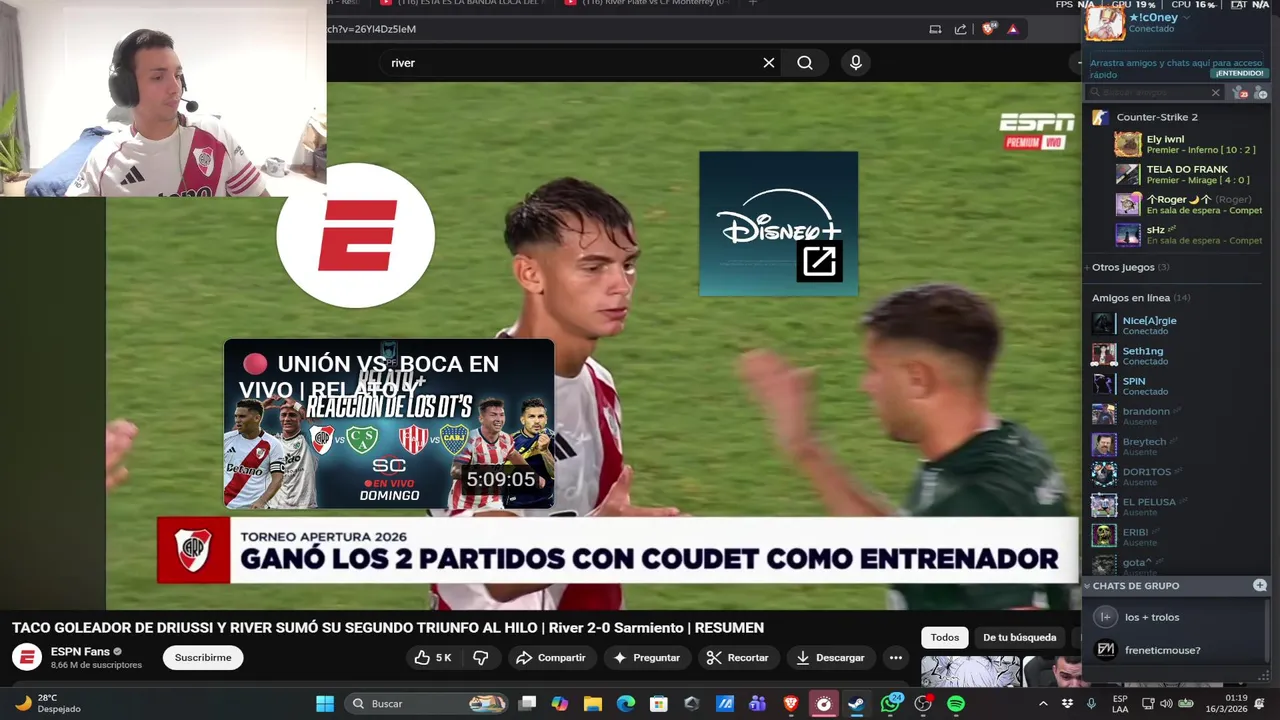Open WhatsApp from the taskbar
The height and width of the screenshot is (720, 1280).
[x=890, y=704]
